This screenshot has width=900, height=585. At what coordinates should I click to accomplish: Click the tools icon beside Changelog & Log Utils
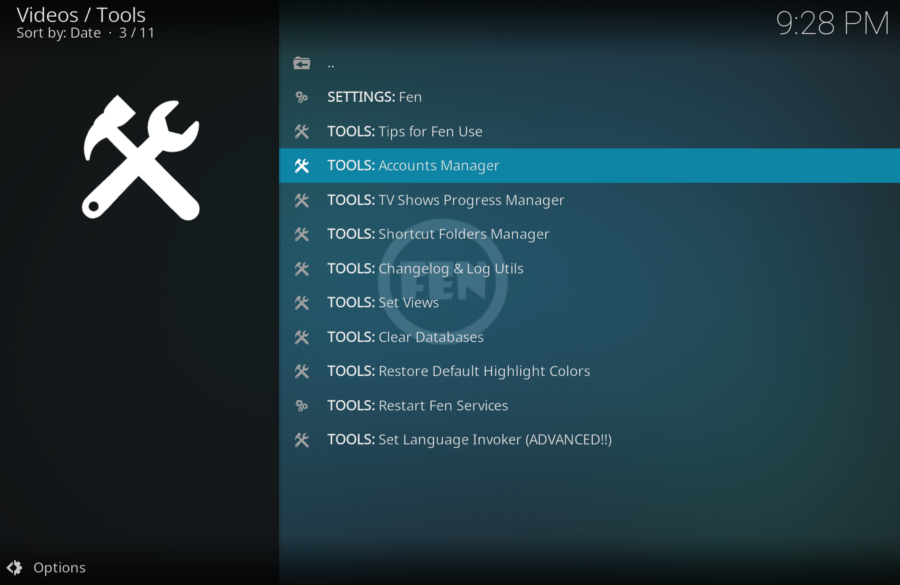[x=301, y=269]
